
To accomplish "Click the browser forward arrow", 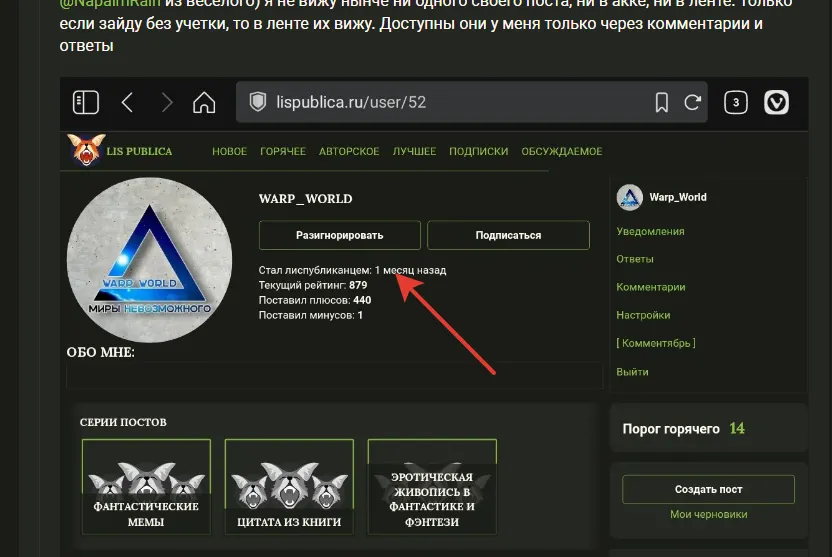I will 166,102.
